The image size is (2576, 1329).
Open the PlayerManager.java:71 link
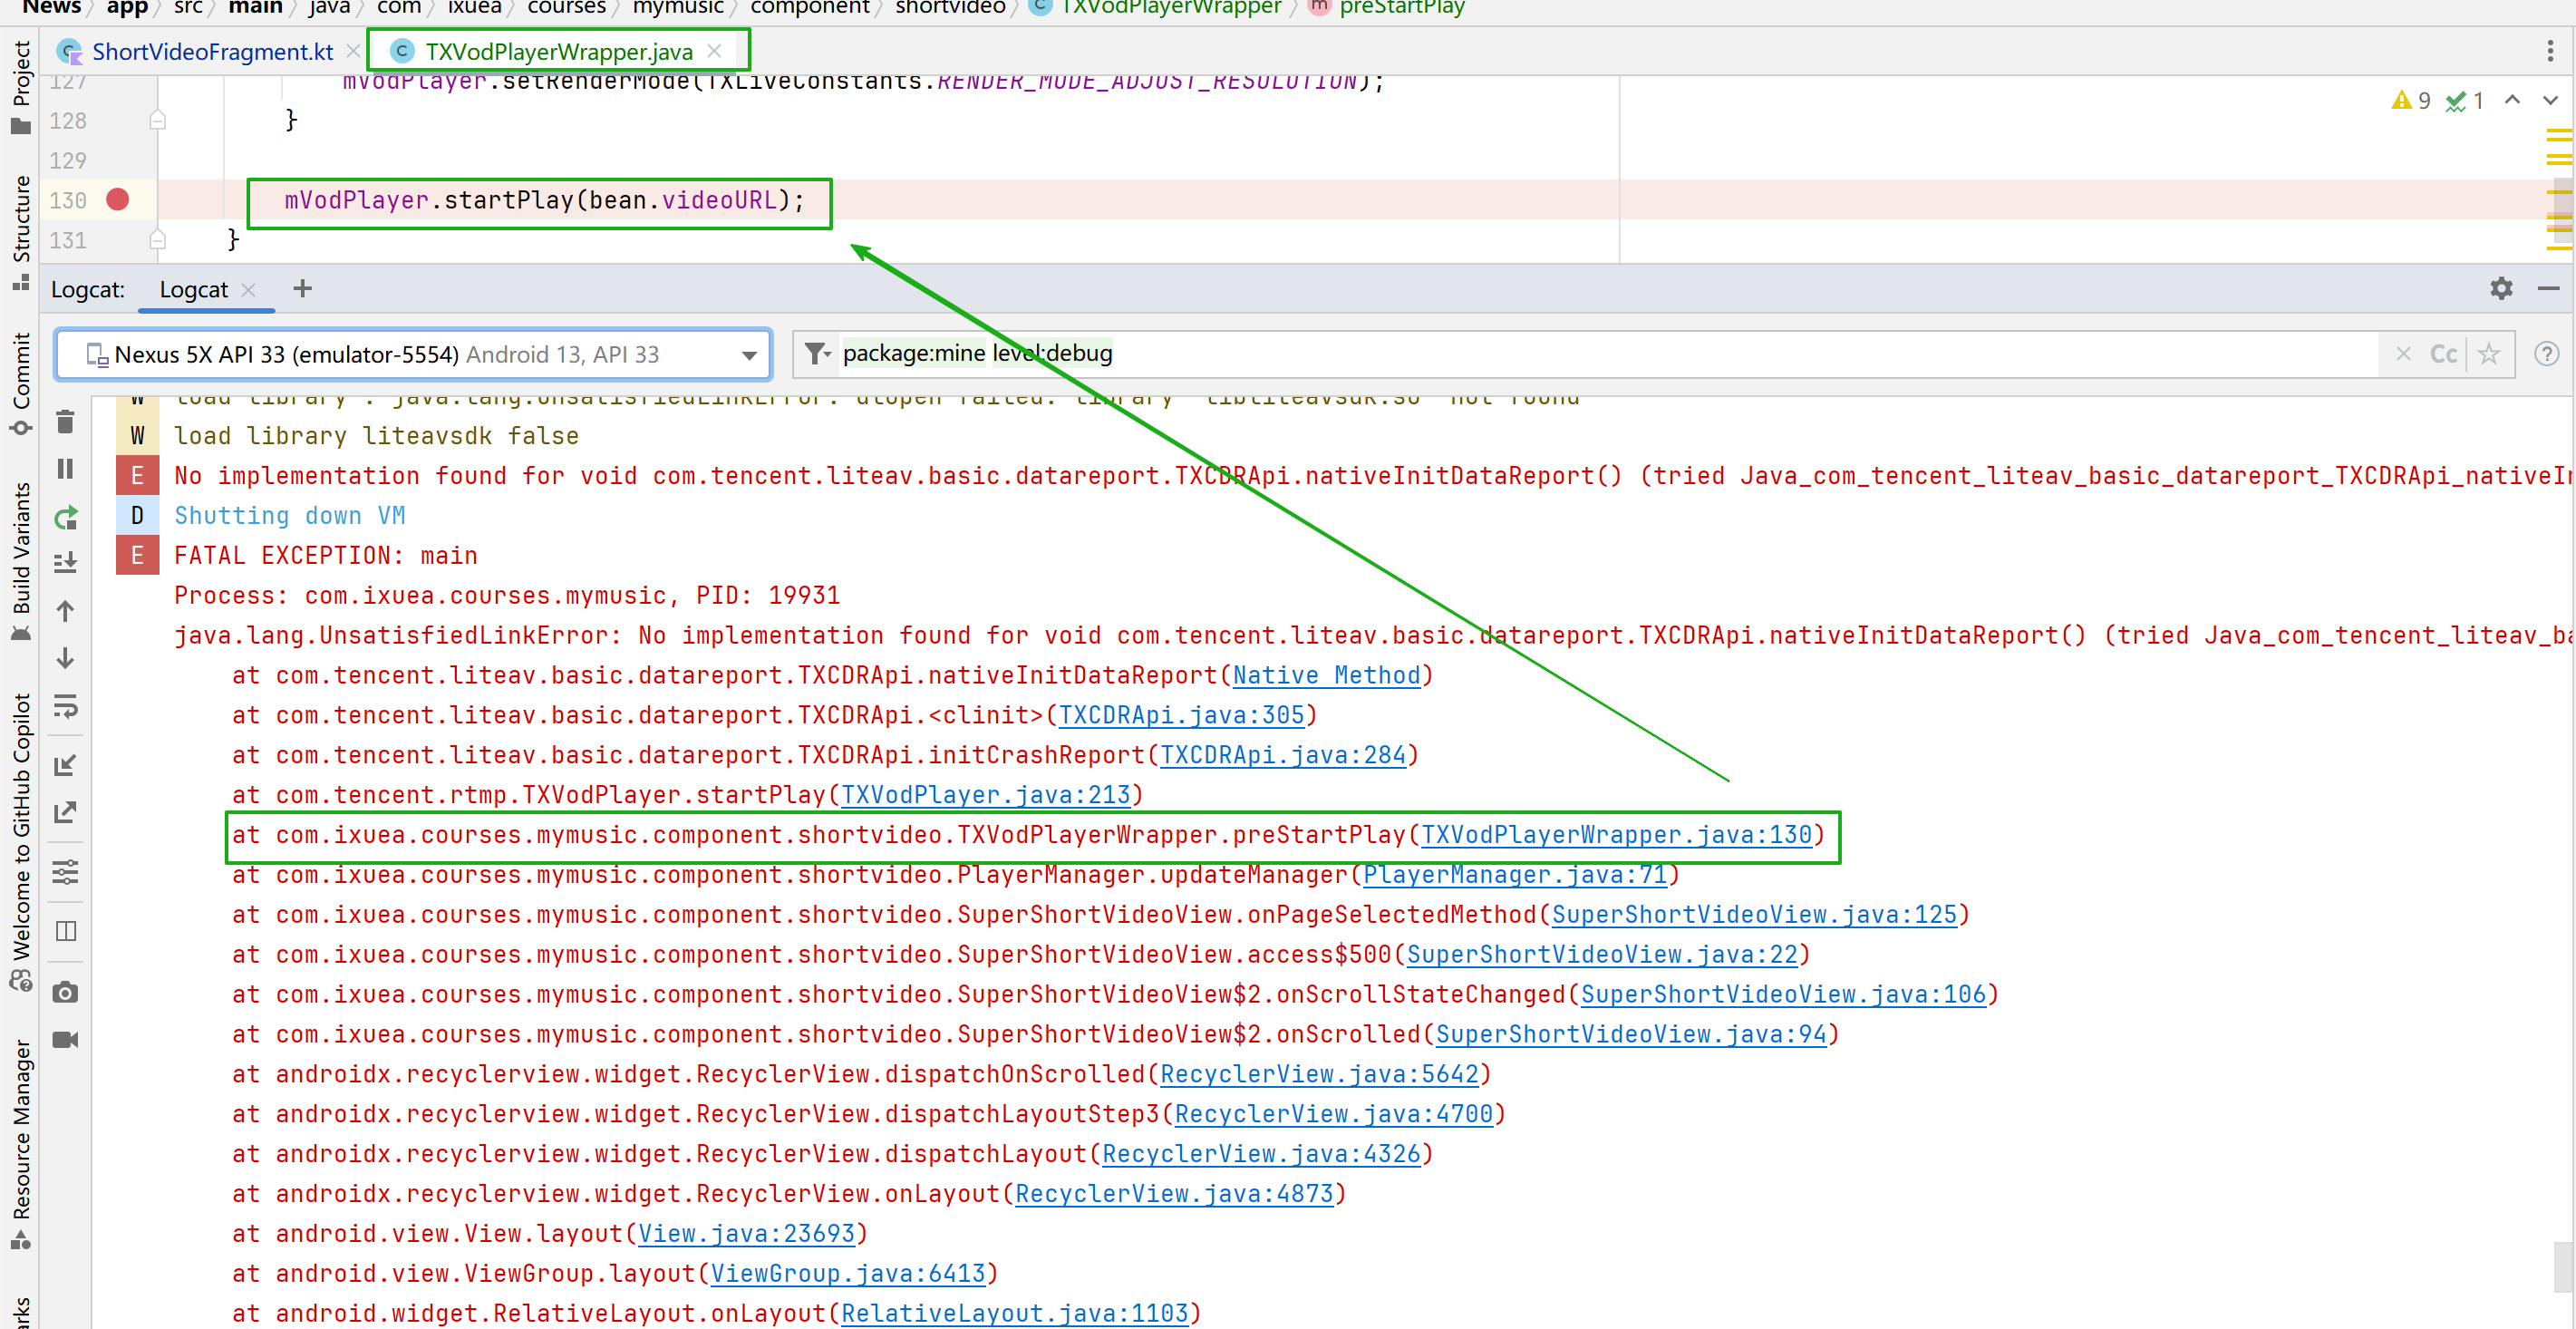pyautogui.click(x=1514, y=875)
